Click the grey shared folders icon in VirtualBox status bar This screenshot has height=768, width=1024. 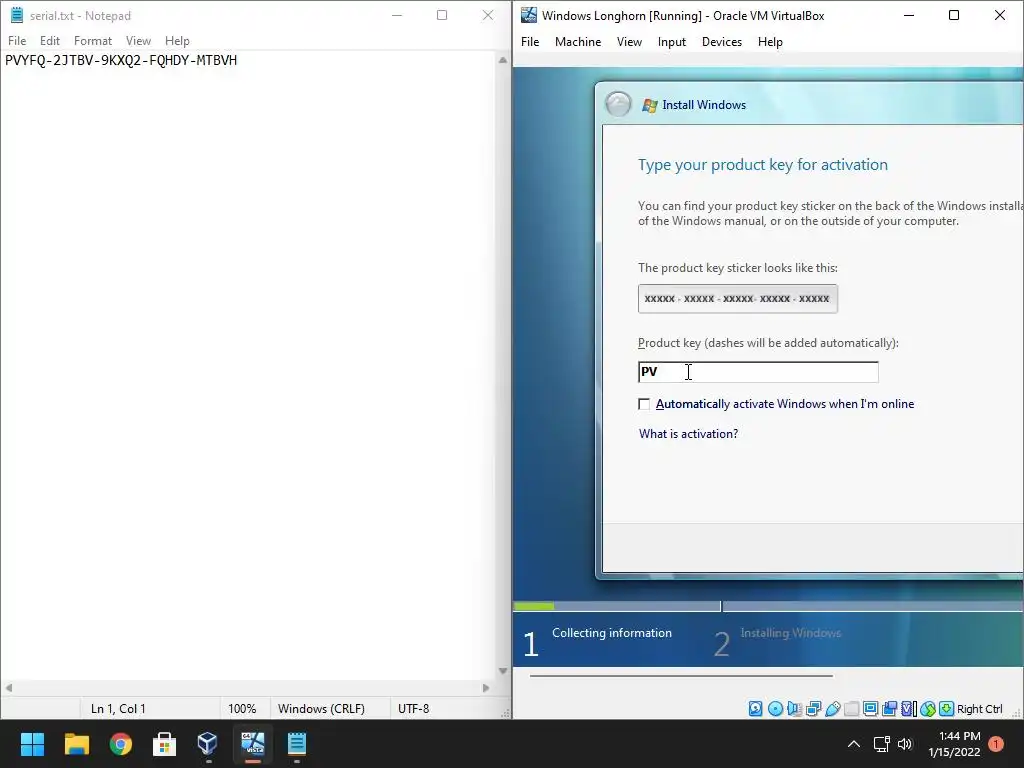coord(852,709)
